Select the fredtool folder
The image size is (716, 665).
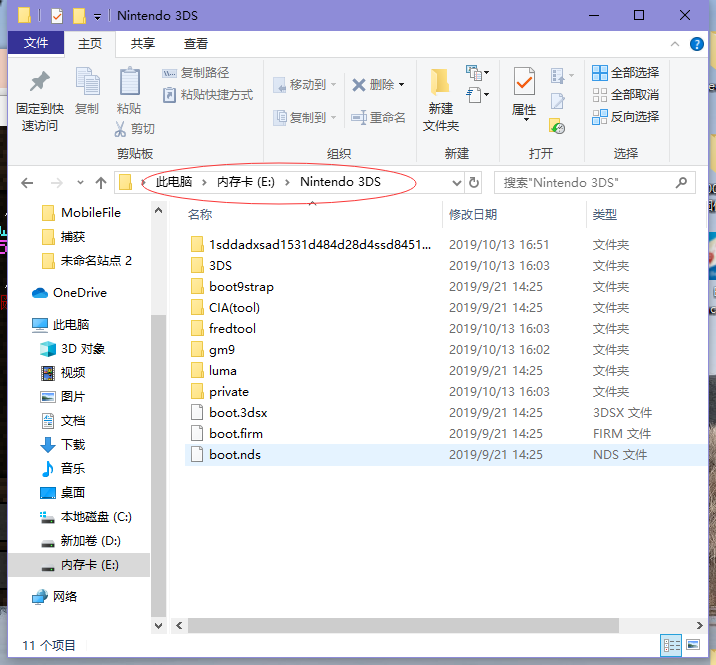pos(232,329)
